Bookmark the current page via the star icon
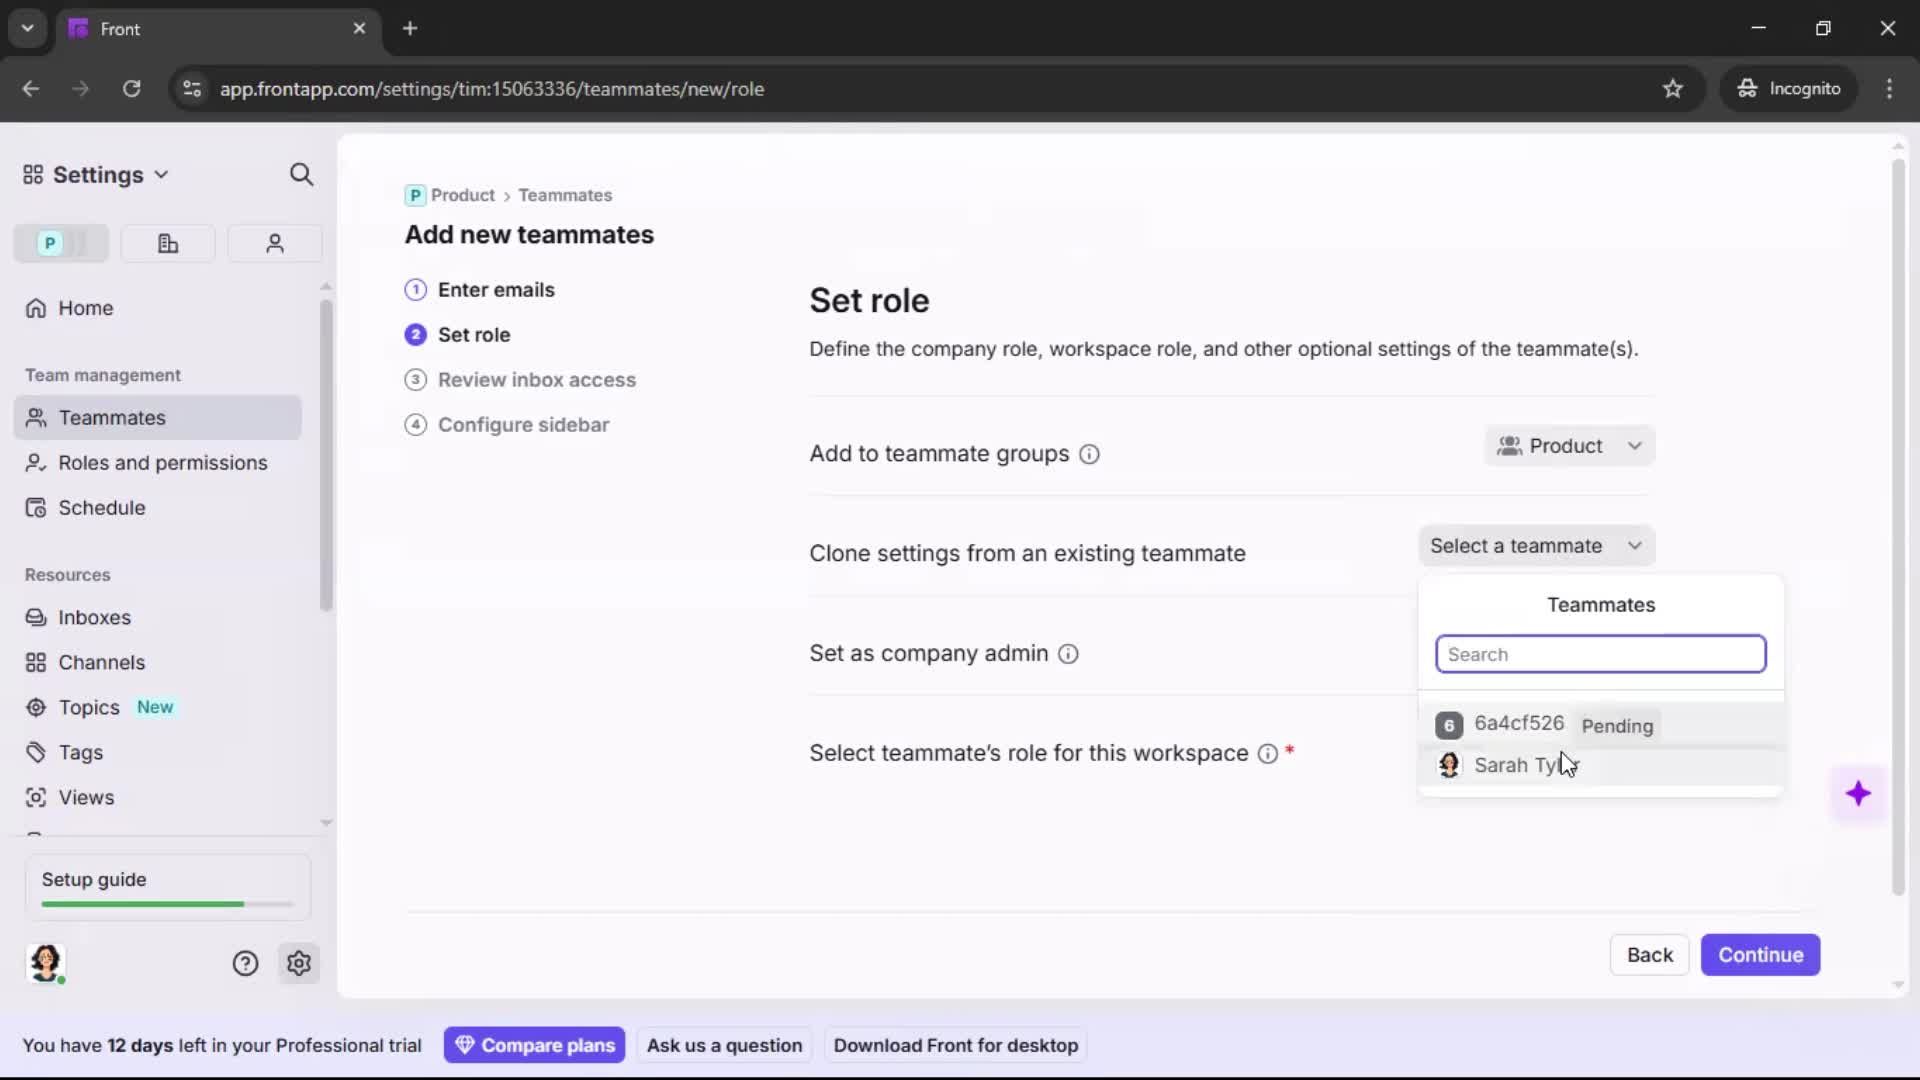Screen dimensions: 1920x1080 (x=1674, y=89)
